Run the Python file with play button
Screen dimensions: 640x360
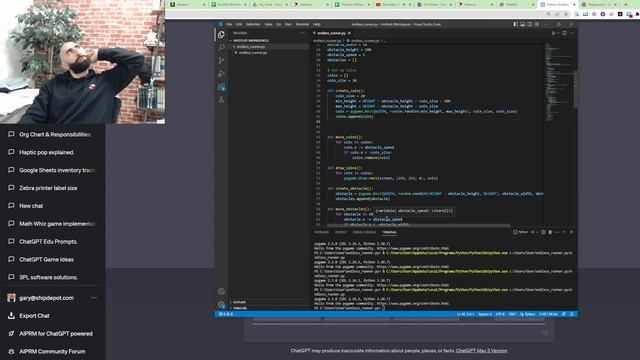point(554,33)
